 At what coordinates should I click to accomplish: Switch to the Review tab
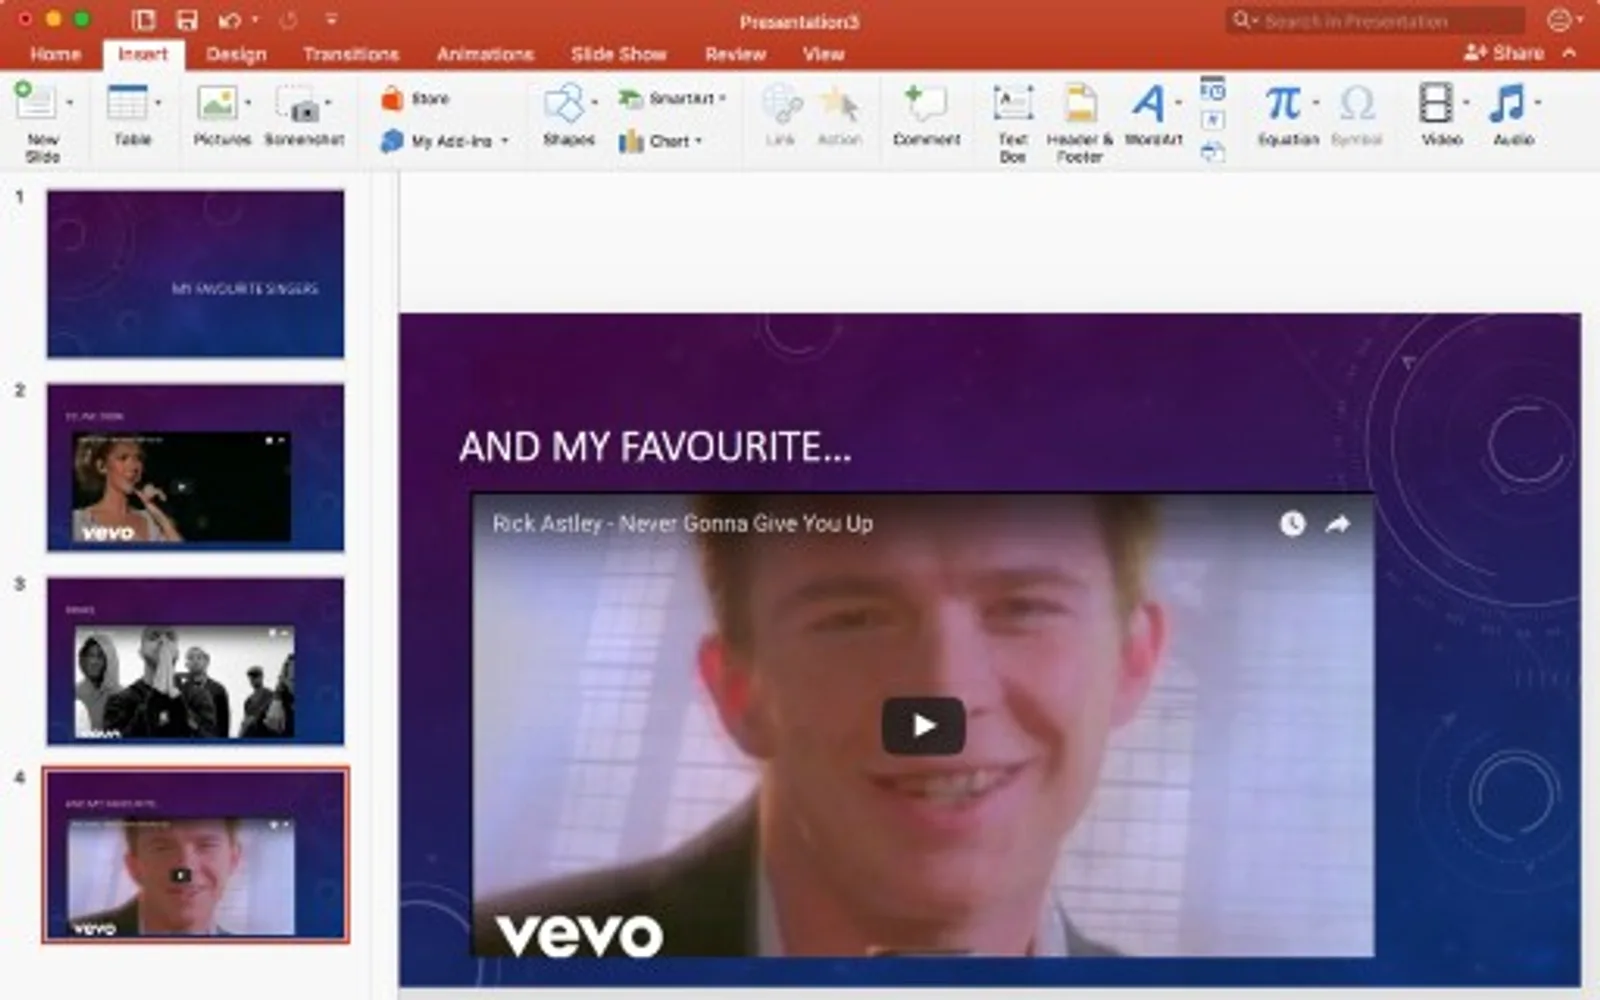(x=735, y=54)
